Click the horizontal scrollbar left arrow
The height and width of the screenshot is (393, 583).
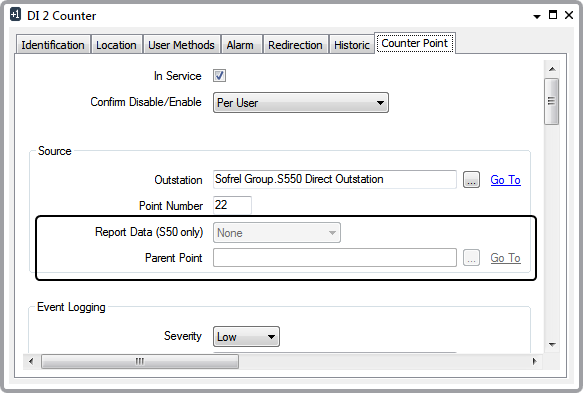click(31, 361)
